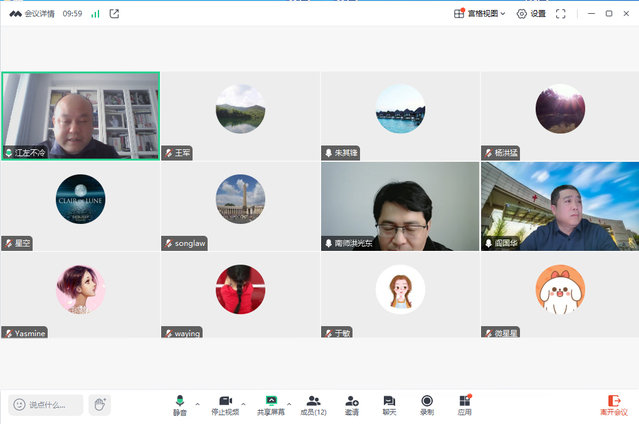Viewport: 639px width, 424px height.
Task: Start recording the meeting (录制)
Action: (427, 404)
